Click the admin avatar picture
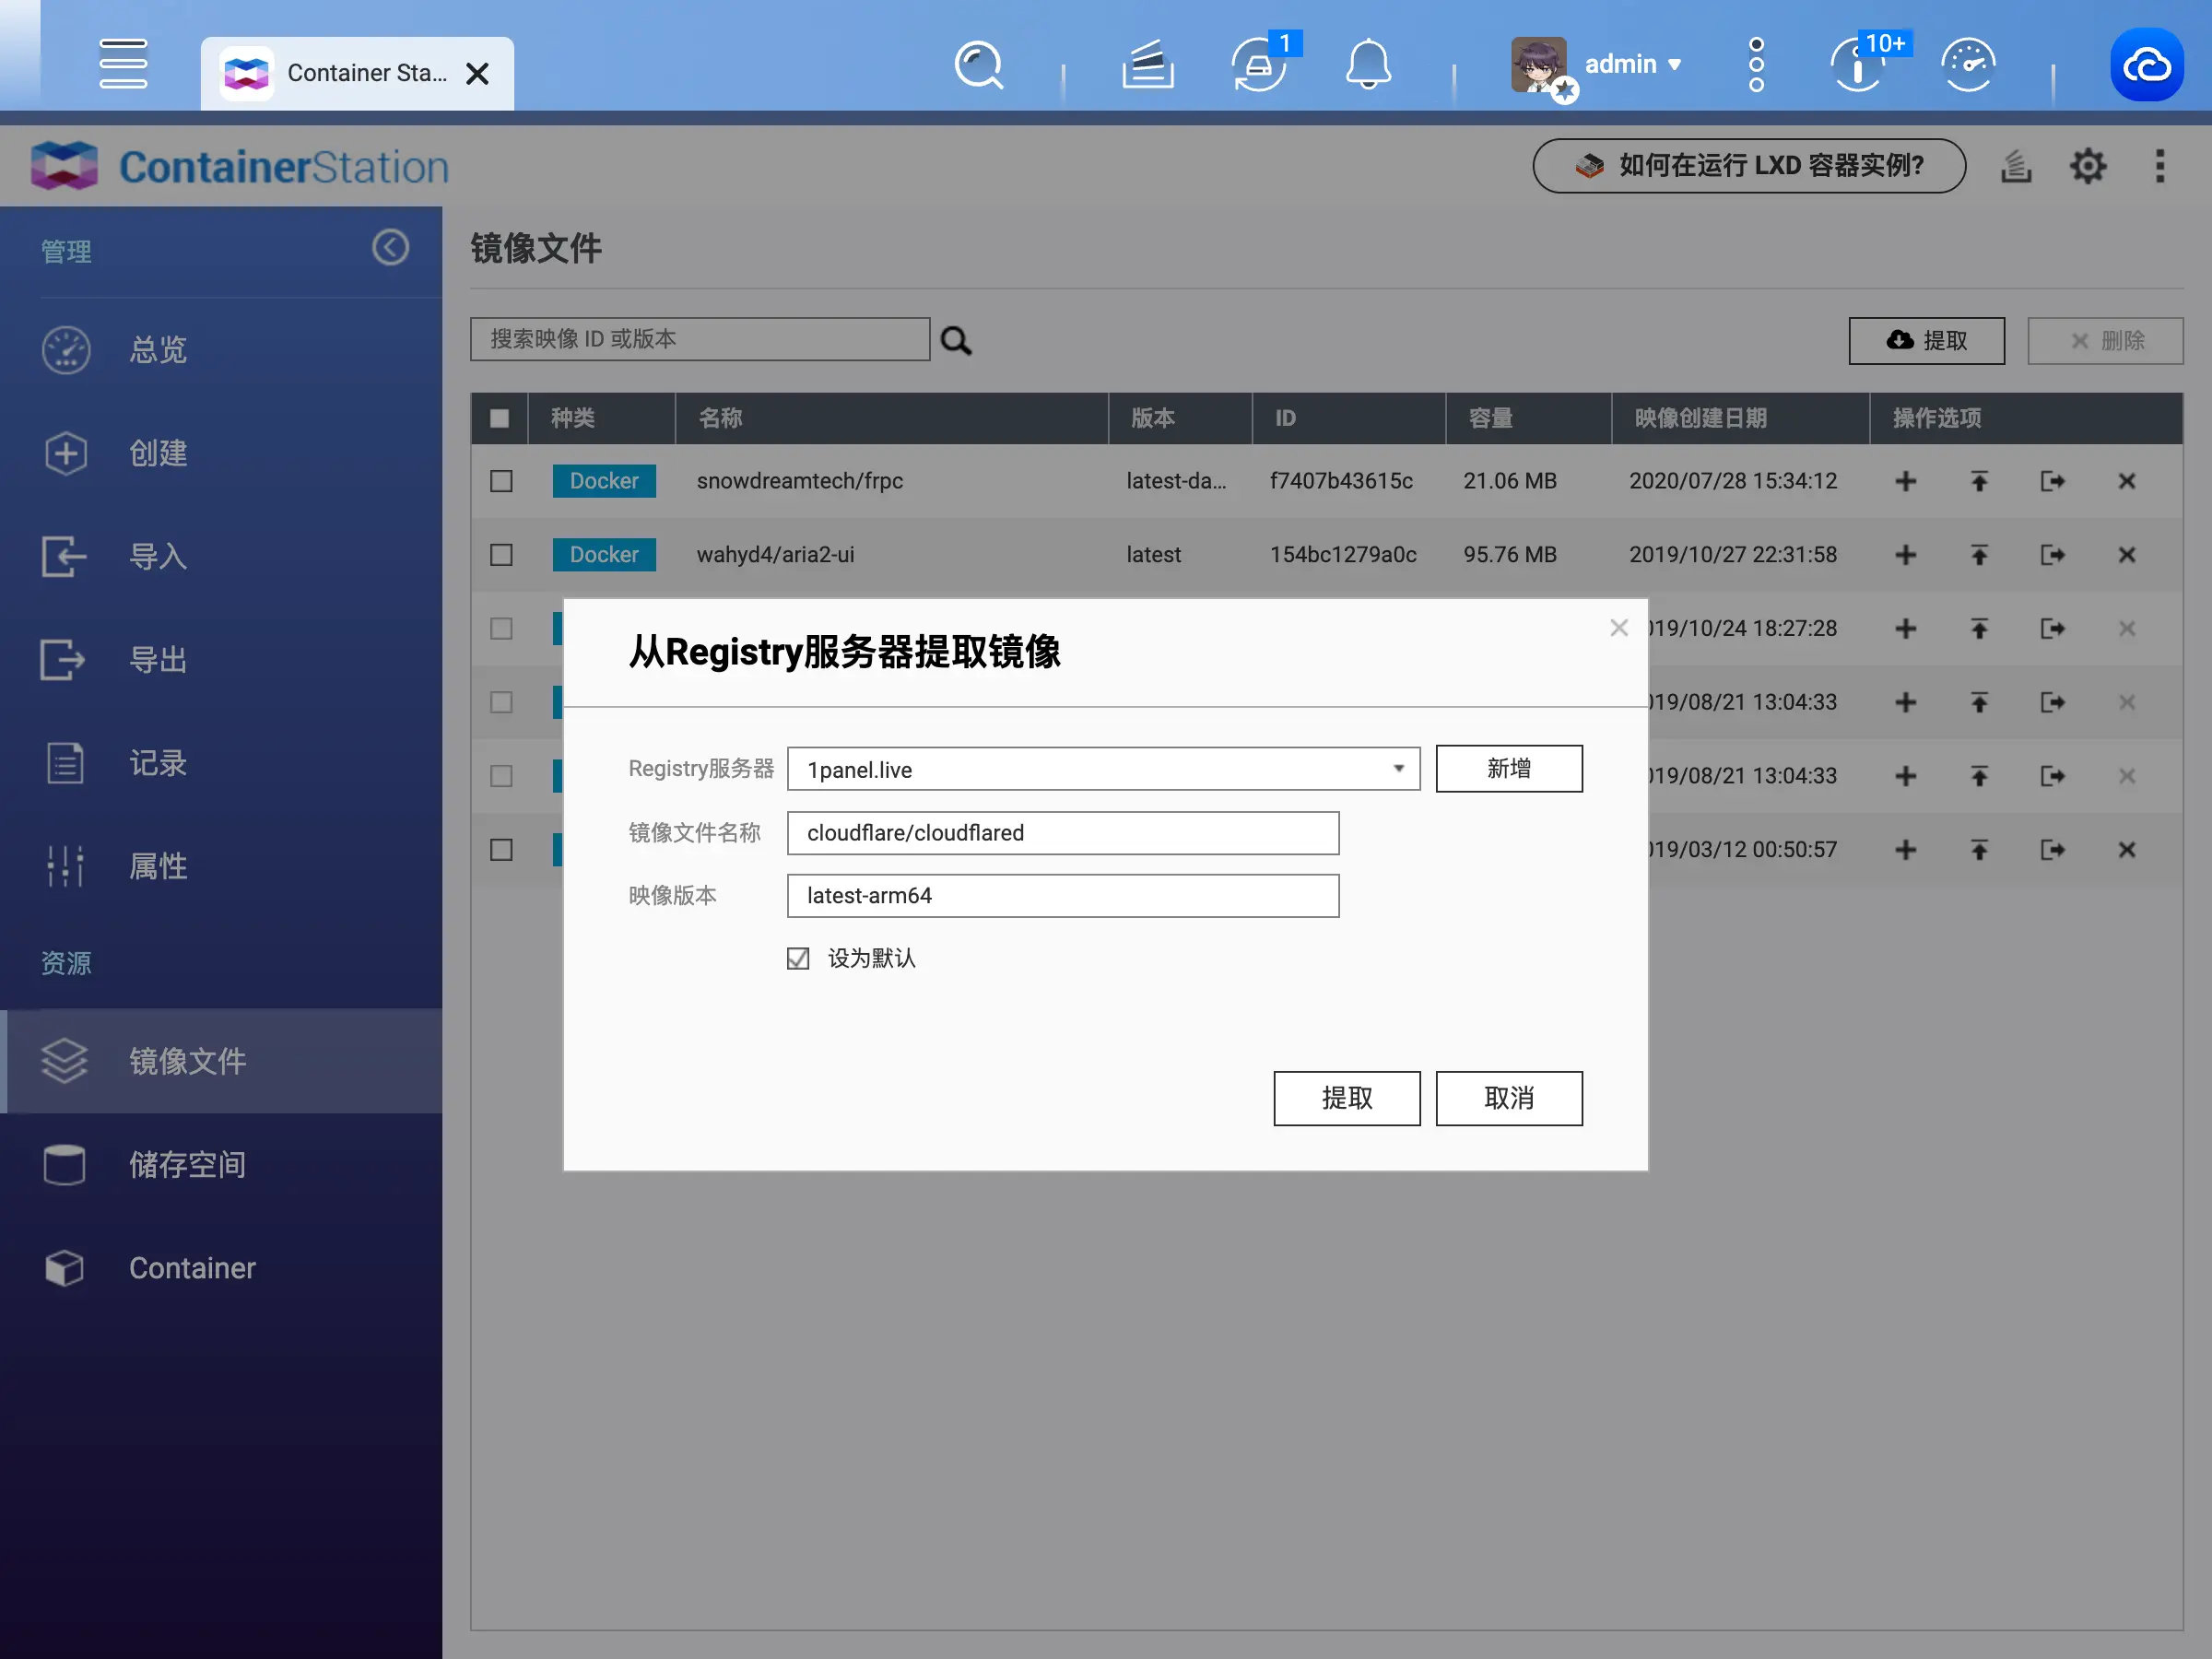The image size is (2212, 1659). click(1539, 65)
